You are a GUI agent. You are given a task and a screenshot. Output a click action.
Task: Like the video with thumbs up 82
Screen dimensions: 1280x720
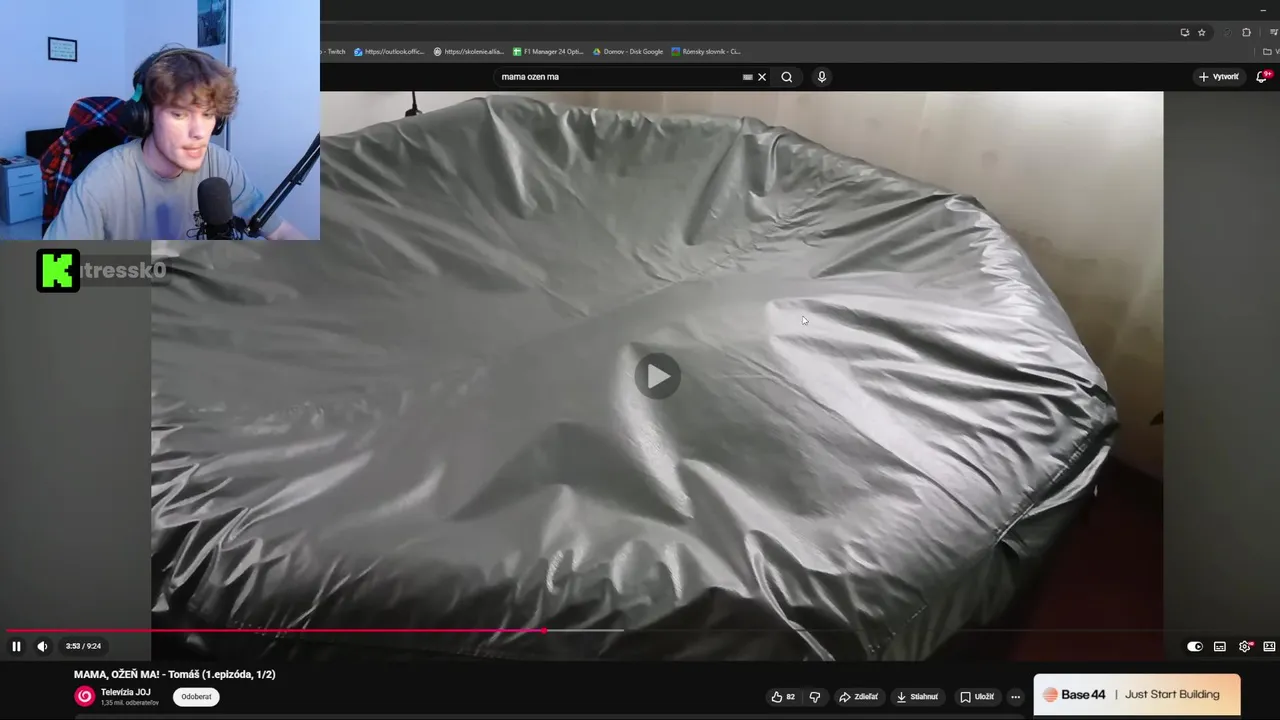[782, 697]
